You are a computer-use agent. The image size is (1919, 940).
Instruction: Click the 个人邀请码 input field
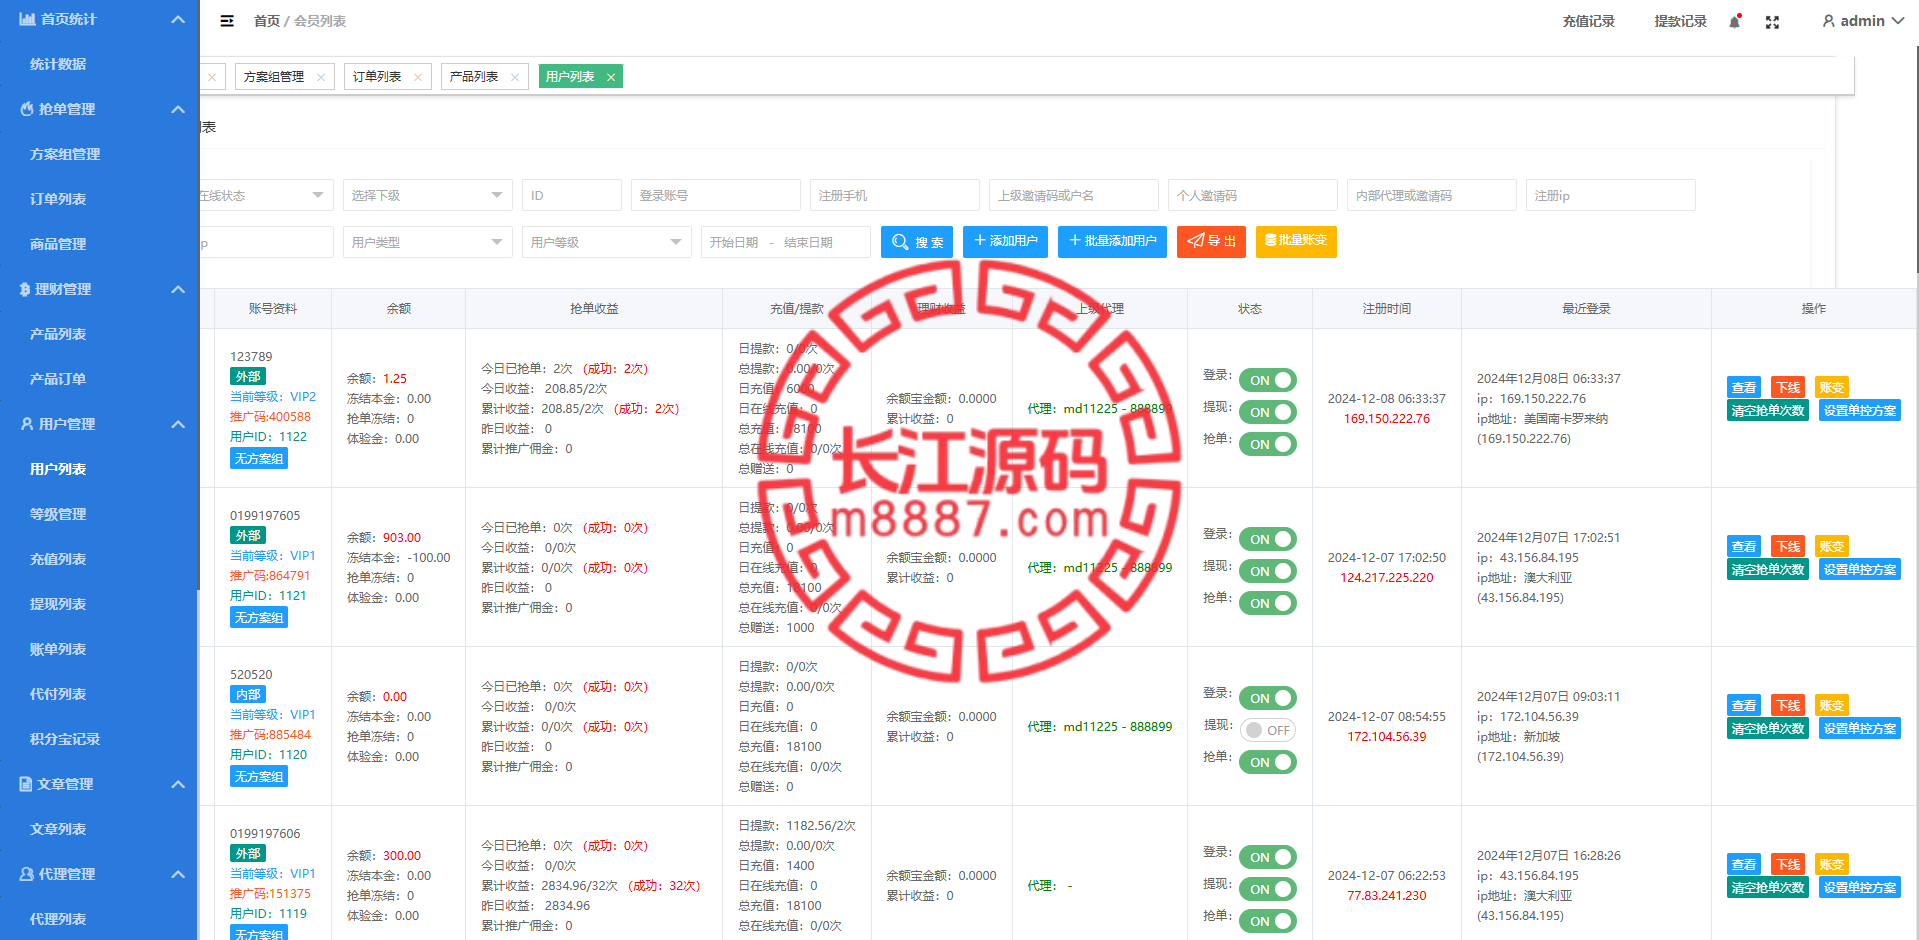coord(1253,195)
